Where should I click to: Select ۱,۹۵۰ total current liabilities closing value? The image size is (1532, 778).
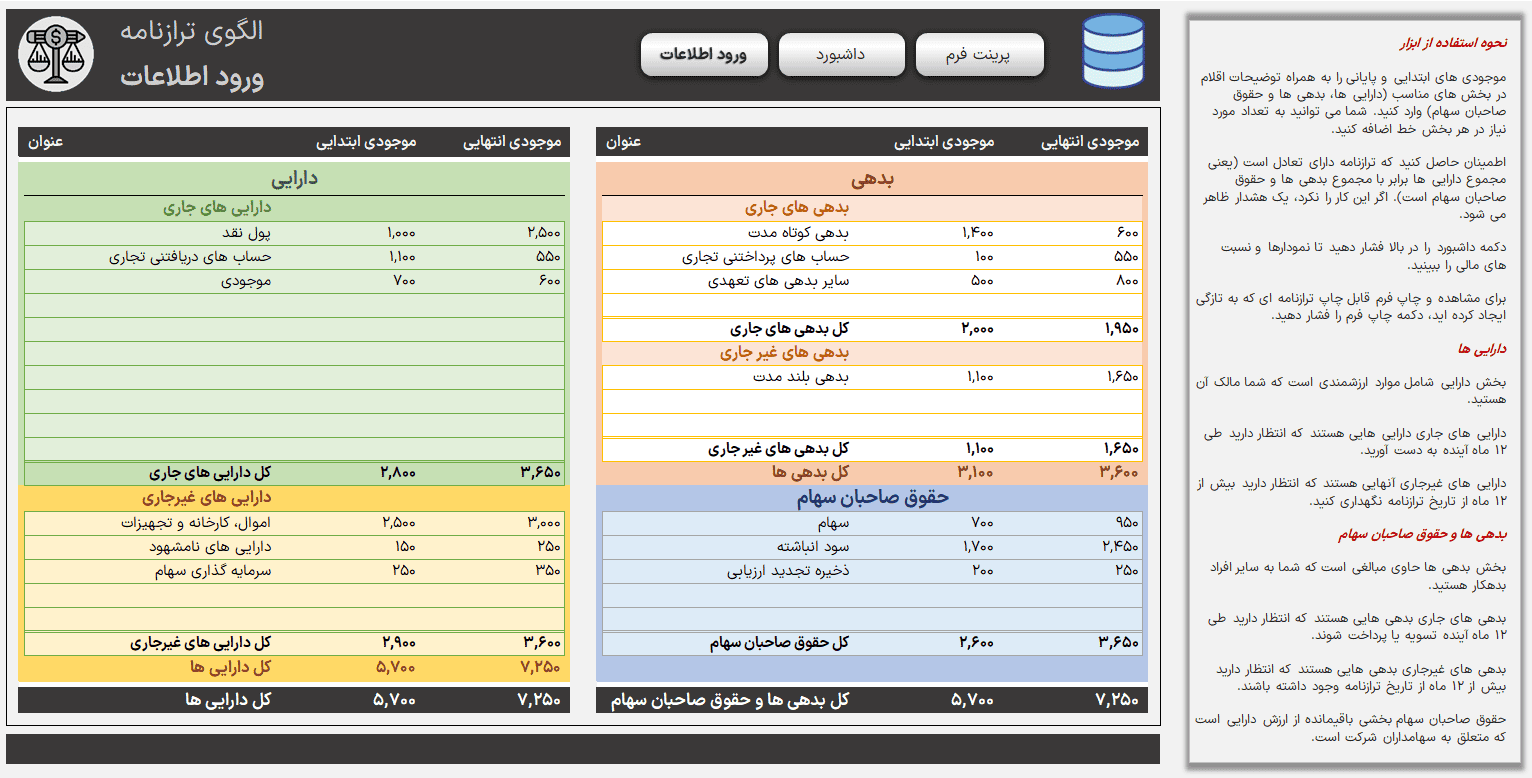click(x=1122, y=328)
